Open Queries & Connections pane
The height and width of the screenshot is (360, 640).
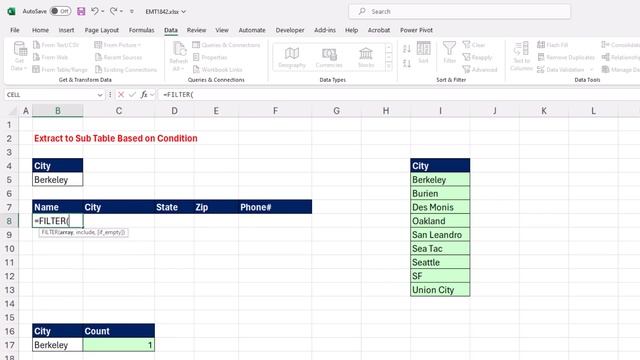tap(226, 45)
